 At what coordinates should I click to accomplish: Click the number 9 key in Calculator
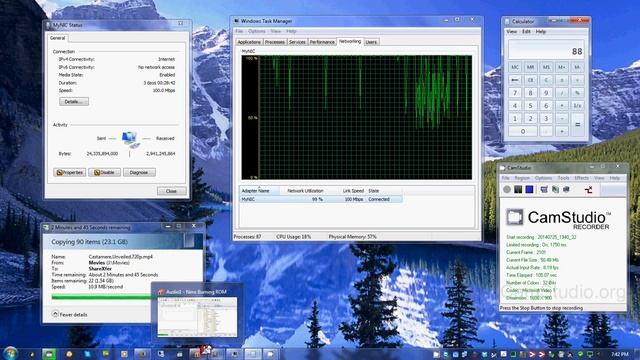click(546, 93)
